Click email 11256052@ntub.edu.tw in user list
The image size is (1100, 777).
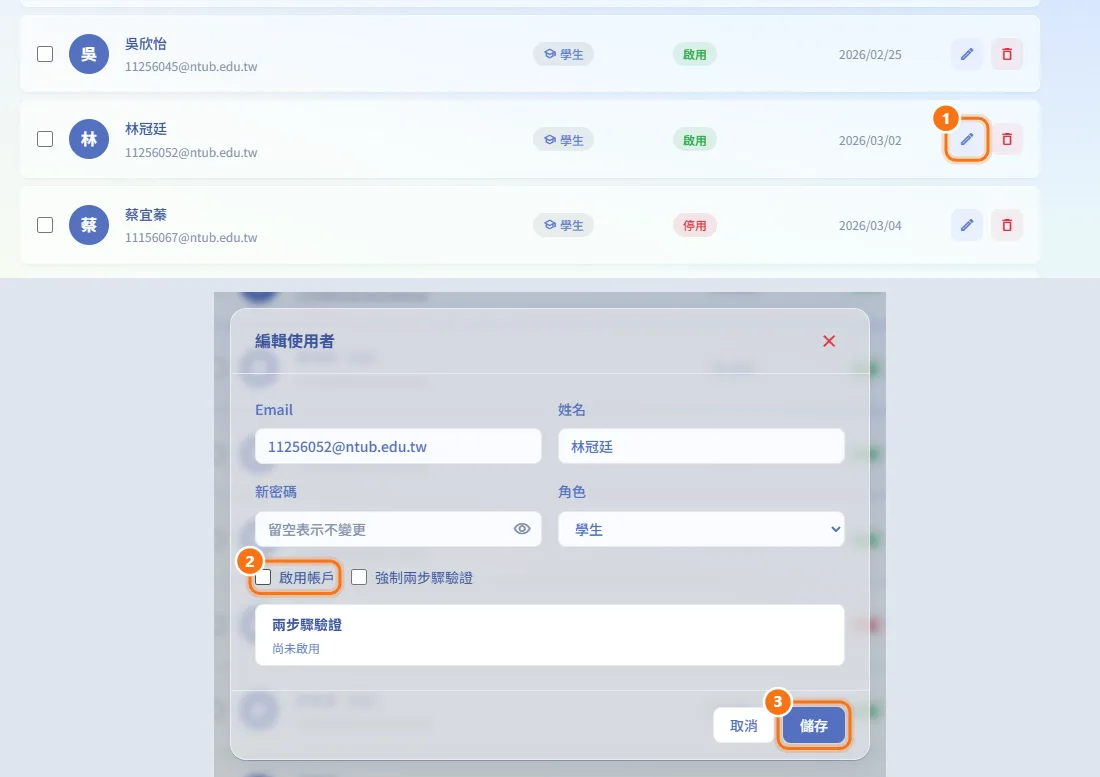pyautogui.click(x=191, y=152)
